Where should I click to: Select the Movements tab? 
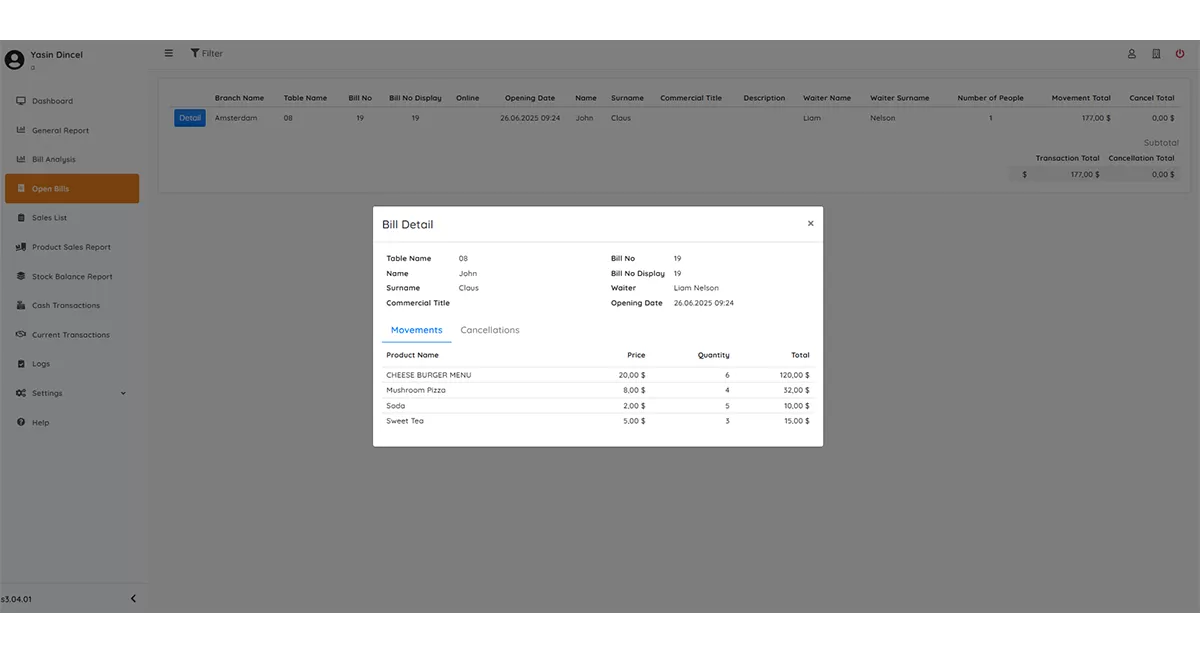(417, 330)
